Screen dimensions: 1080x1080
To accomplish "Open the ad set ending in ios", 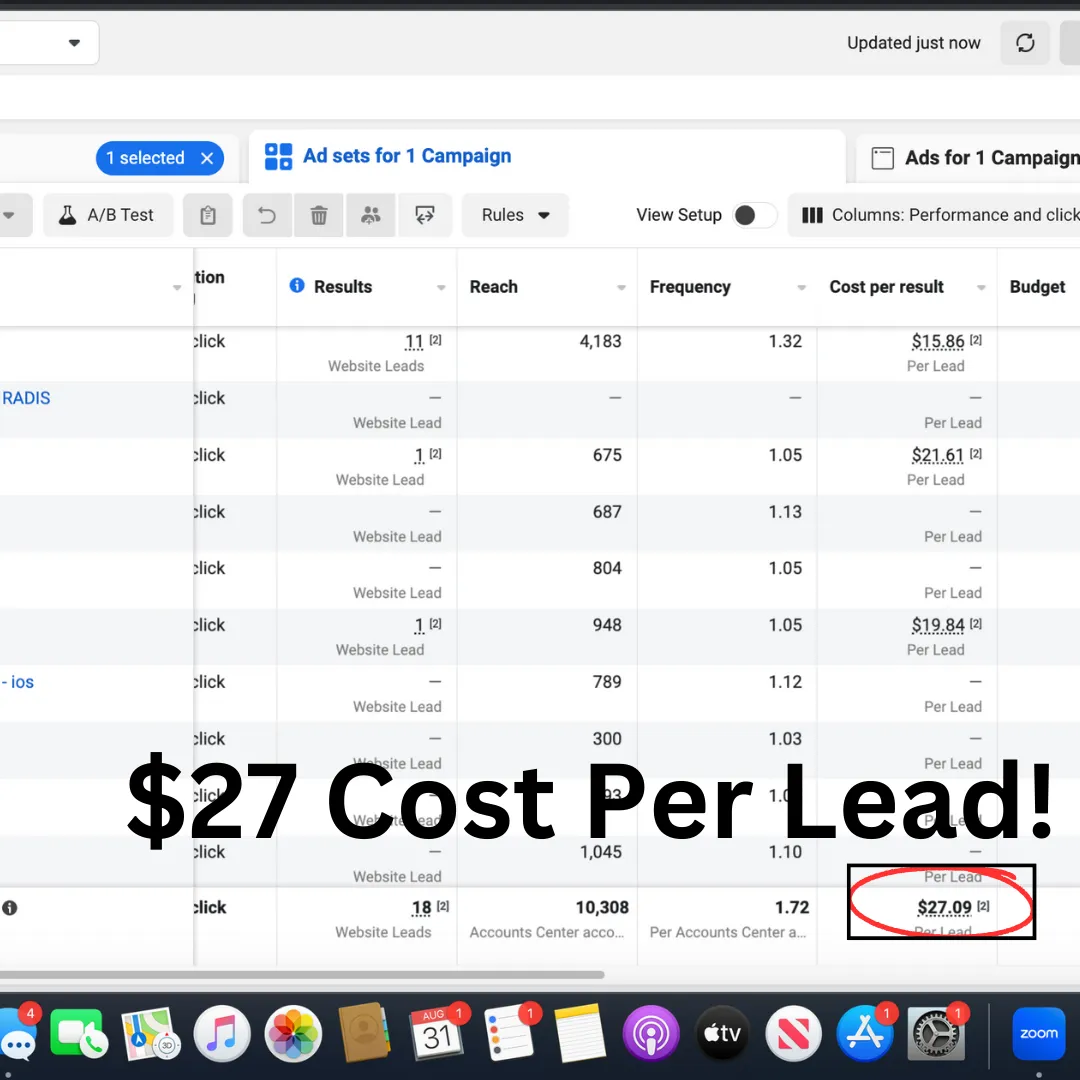I will click(18, 682).
